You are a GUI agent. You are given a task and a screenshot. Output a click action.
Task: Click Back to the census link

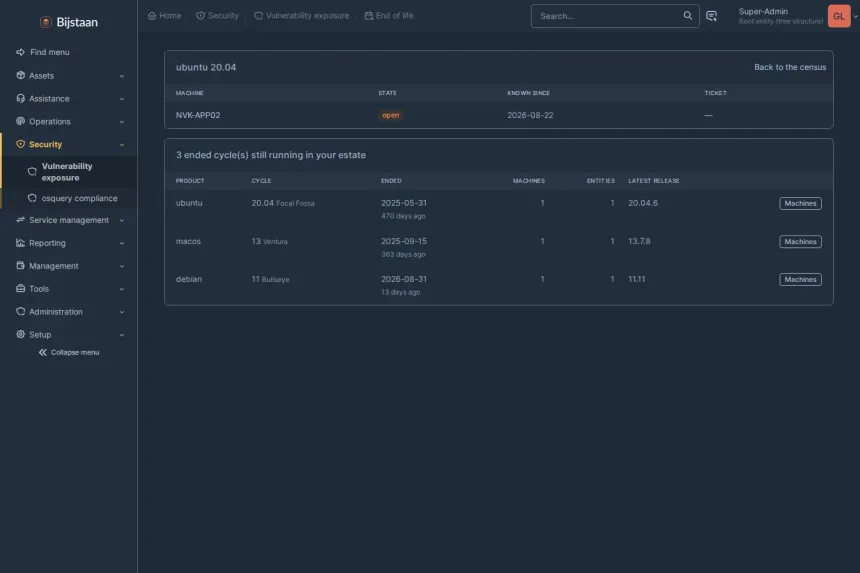[790, 67]
